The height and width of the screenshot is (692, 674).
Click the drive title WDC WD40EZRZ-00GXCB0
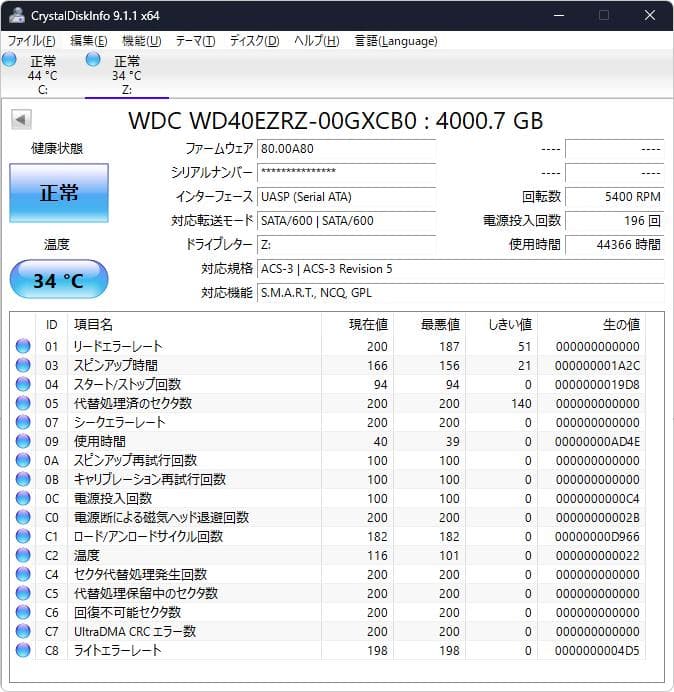point(272,120)
